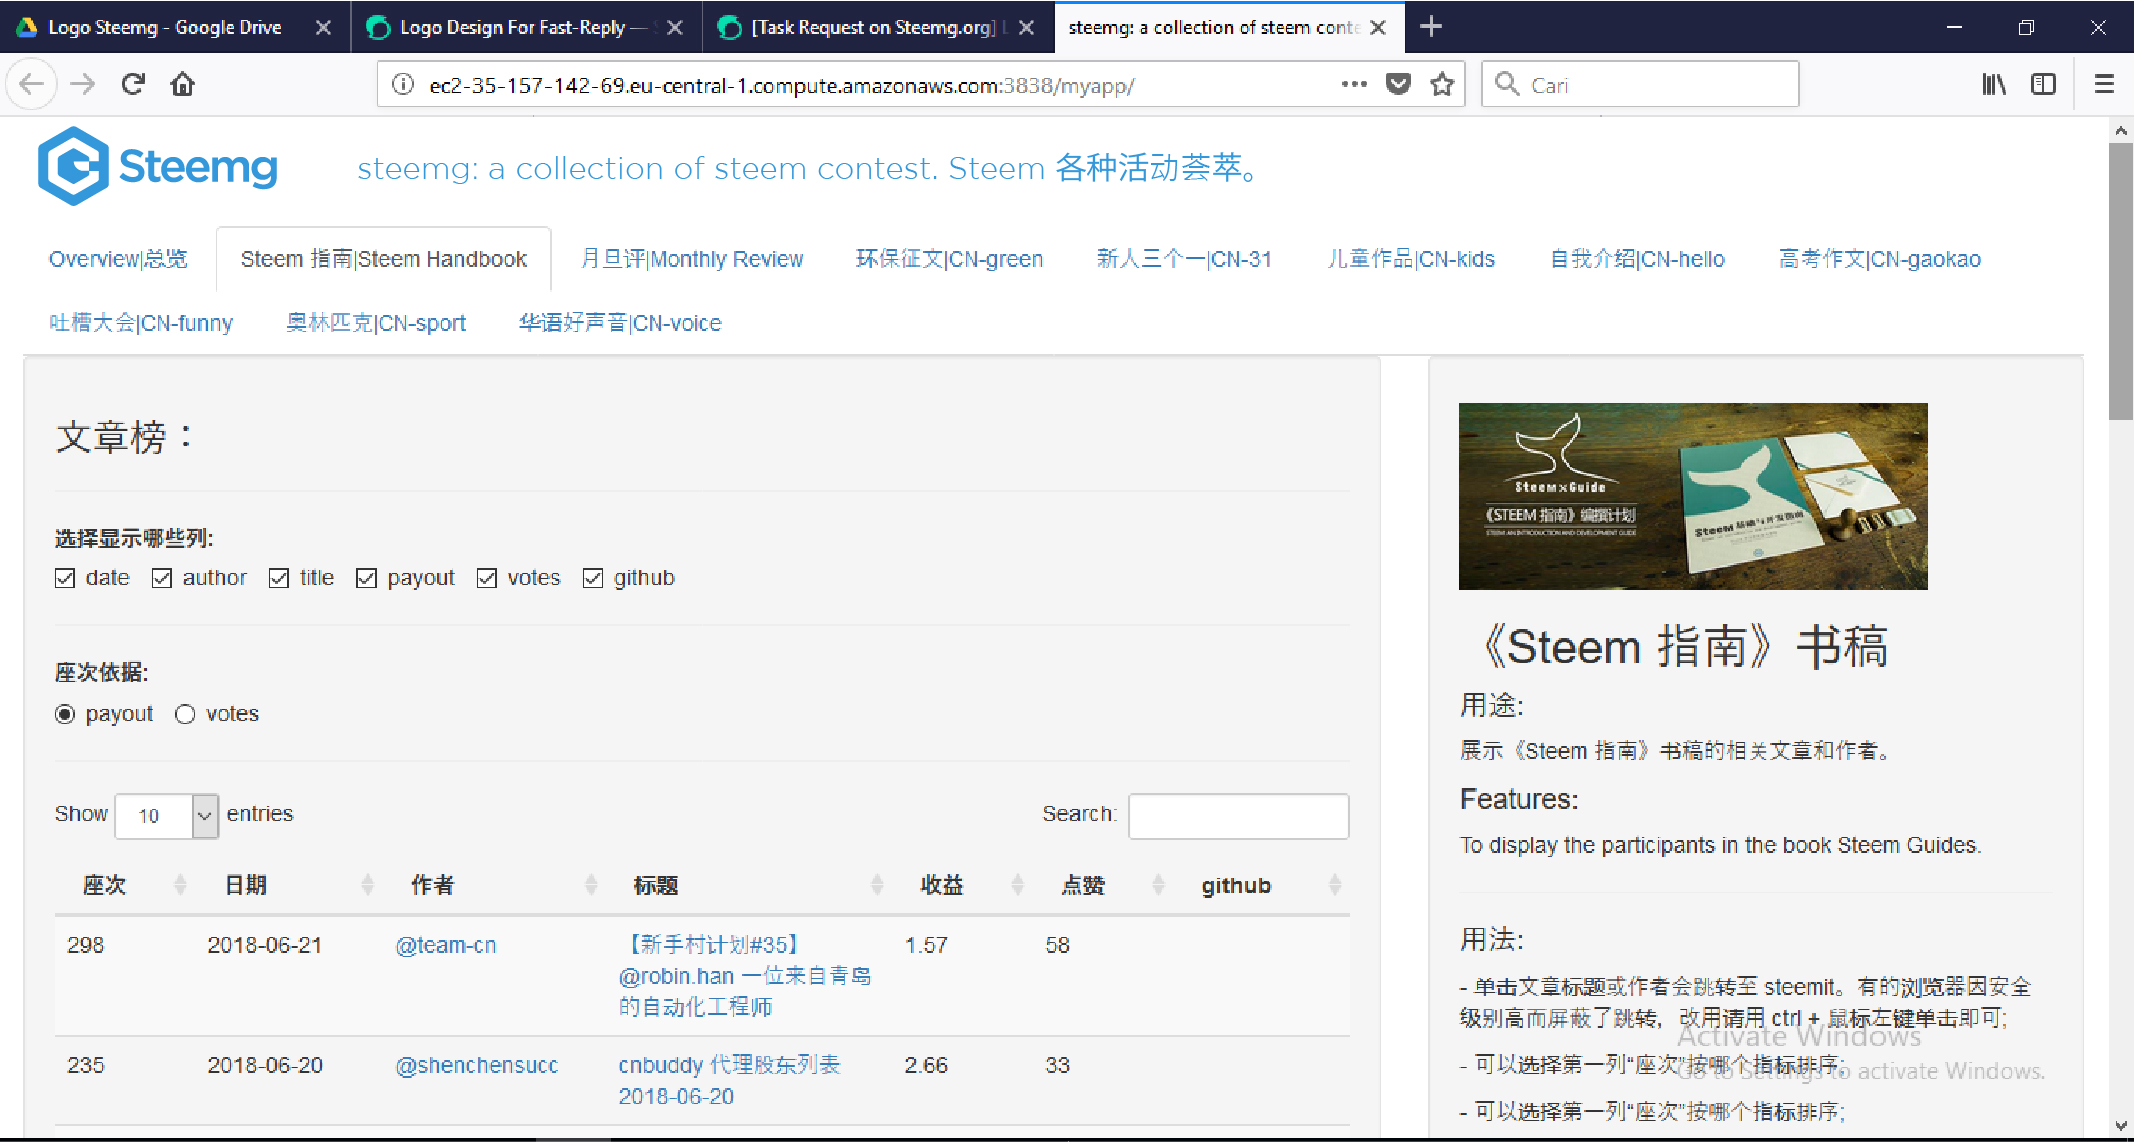Show sidebars icon in toolbar
Image resolution: width=2135 pixels, height=1142 pixels.
pyautogui.click(x=2043, y=85)
